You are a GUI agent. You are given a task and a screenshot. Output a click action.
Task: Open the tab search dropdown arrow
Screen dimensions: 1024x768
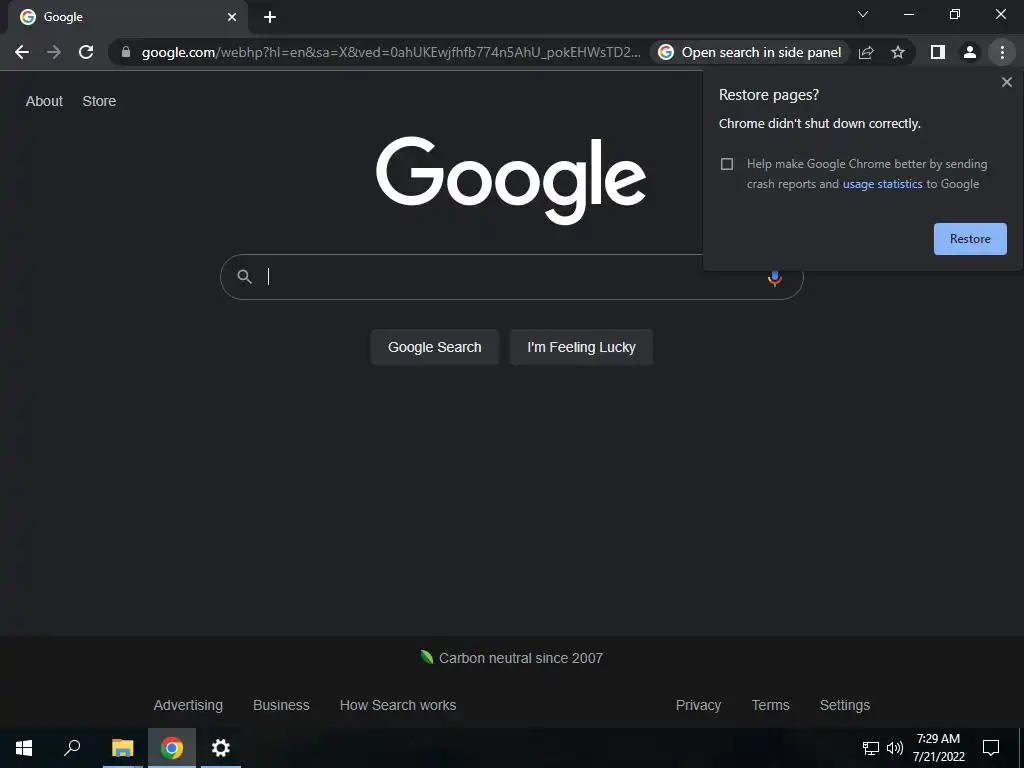[x=863, y=14]
